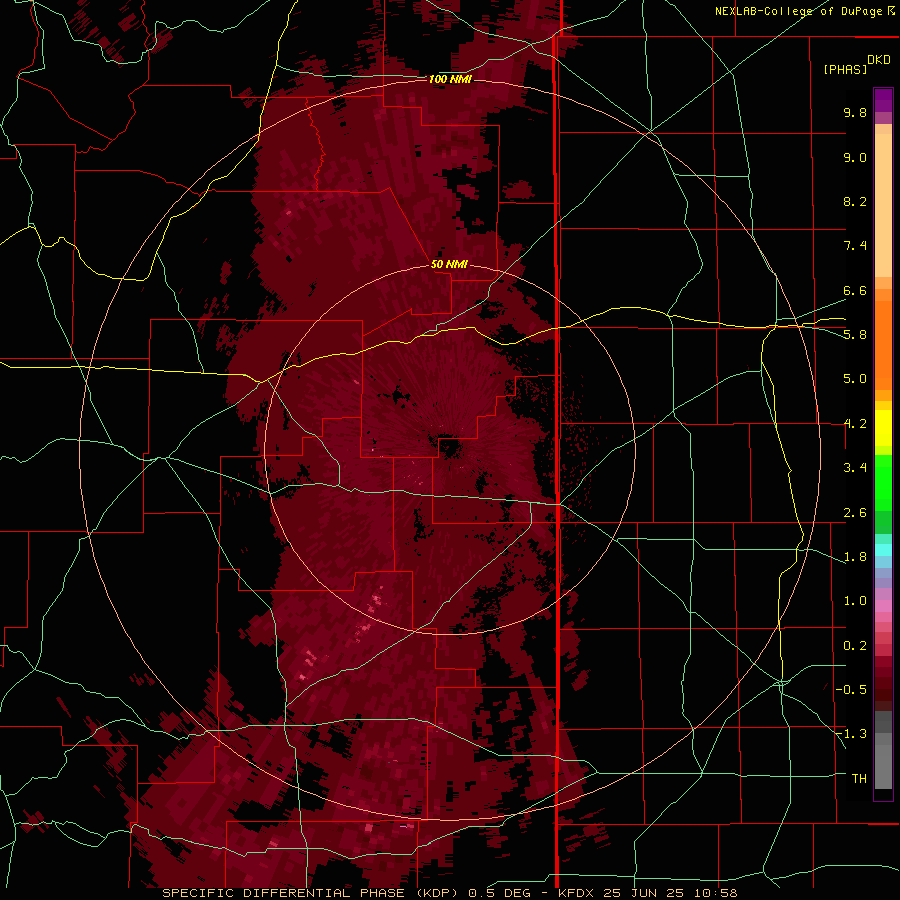Select the 0.2 legend value
This screenshot has width=900, height=900.
point(855,646)
